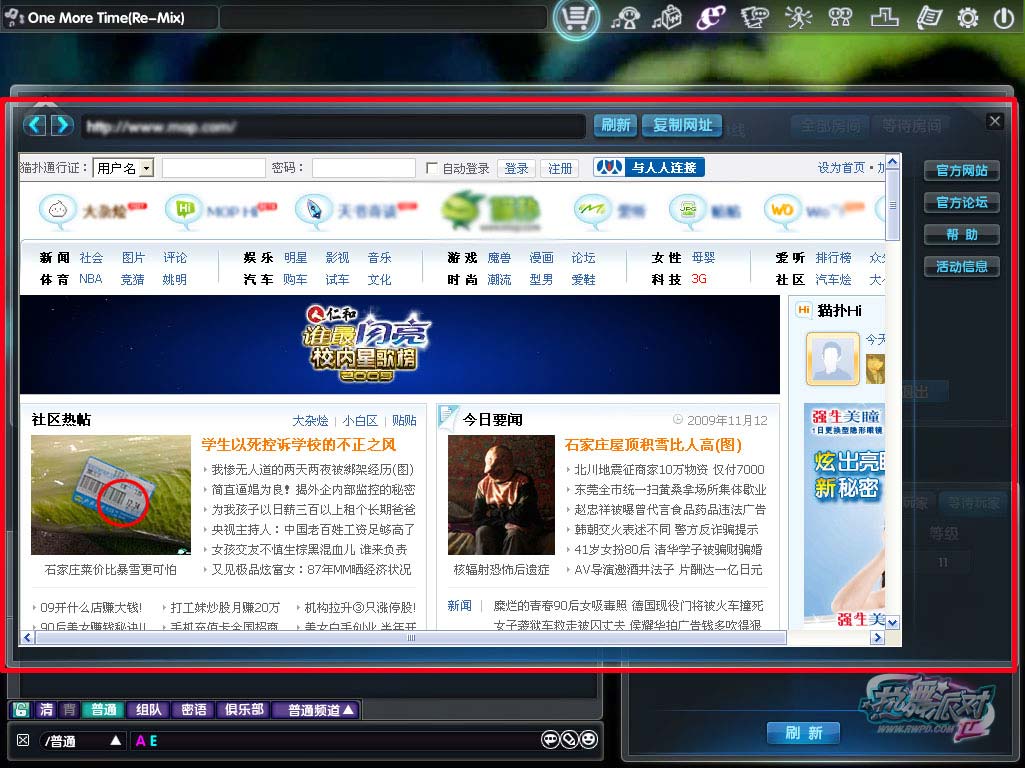Open the notepad chat bubble icon
Viewport: 1025px width, 768px height.
pyautogui.click(x=754, y=18)
